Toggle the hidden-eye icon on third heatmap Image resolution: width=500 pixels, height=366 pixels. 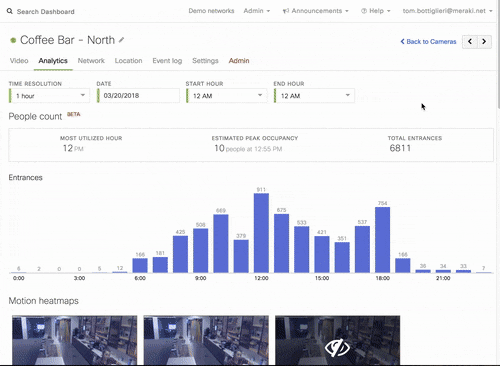tap(337, 348)
